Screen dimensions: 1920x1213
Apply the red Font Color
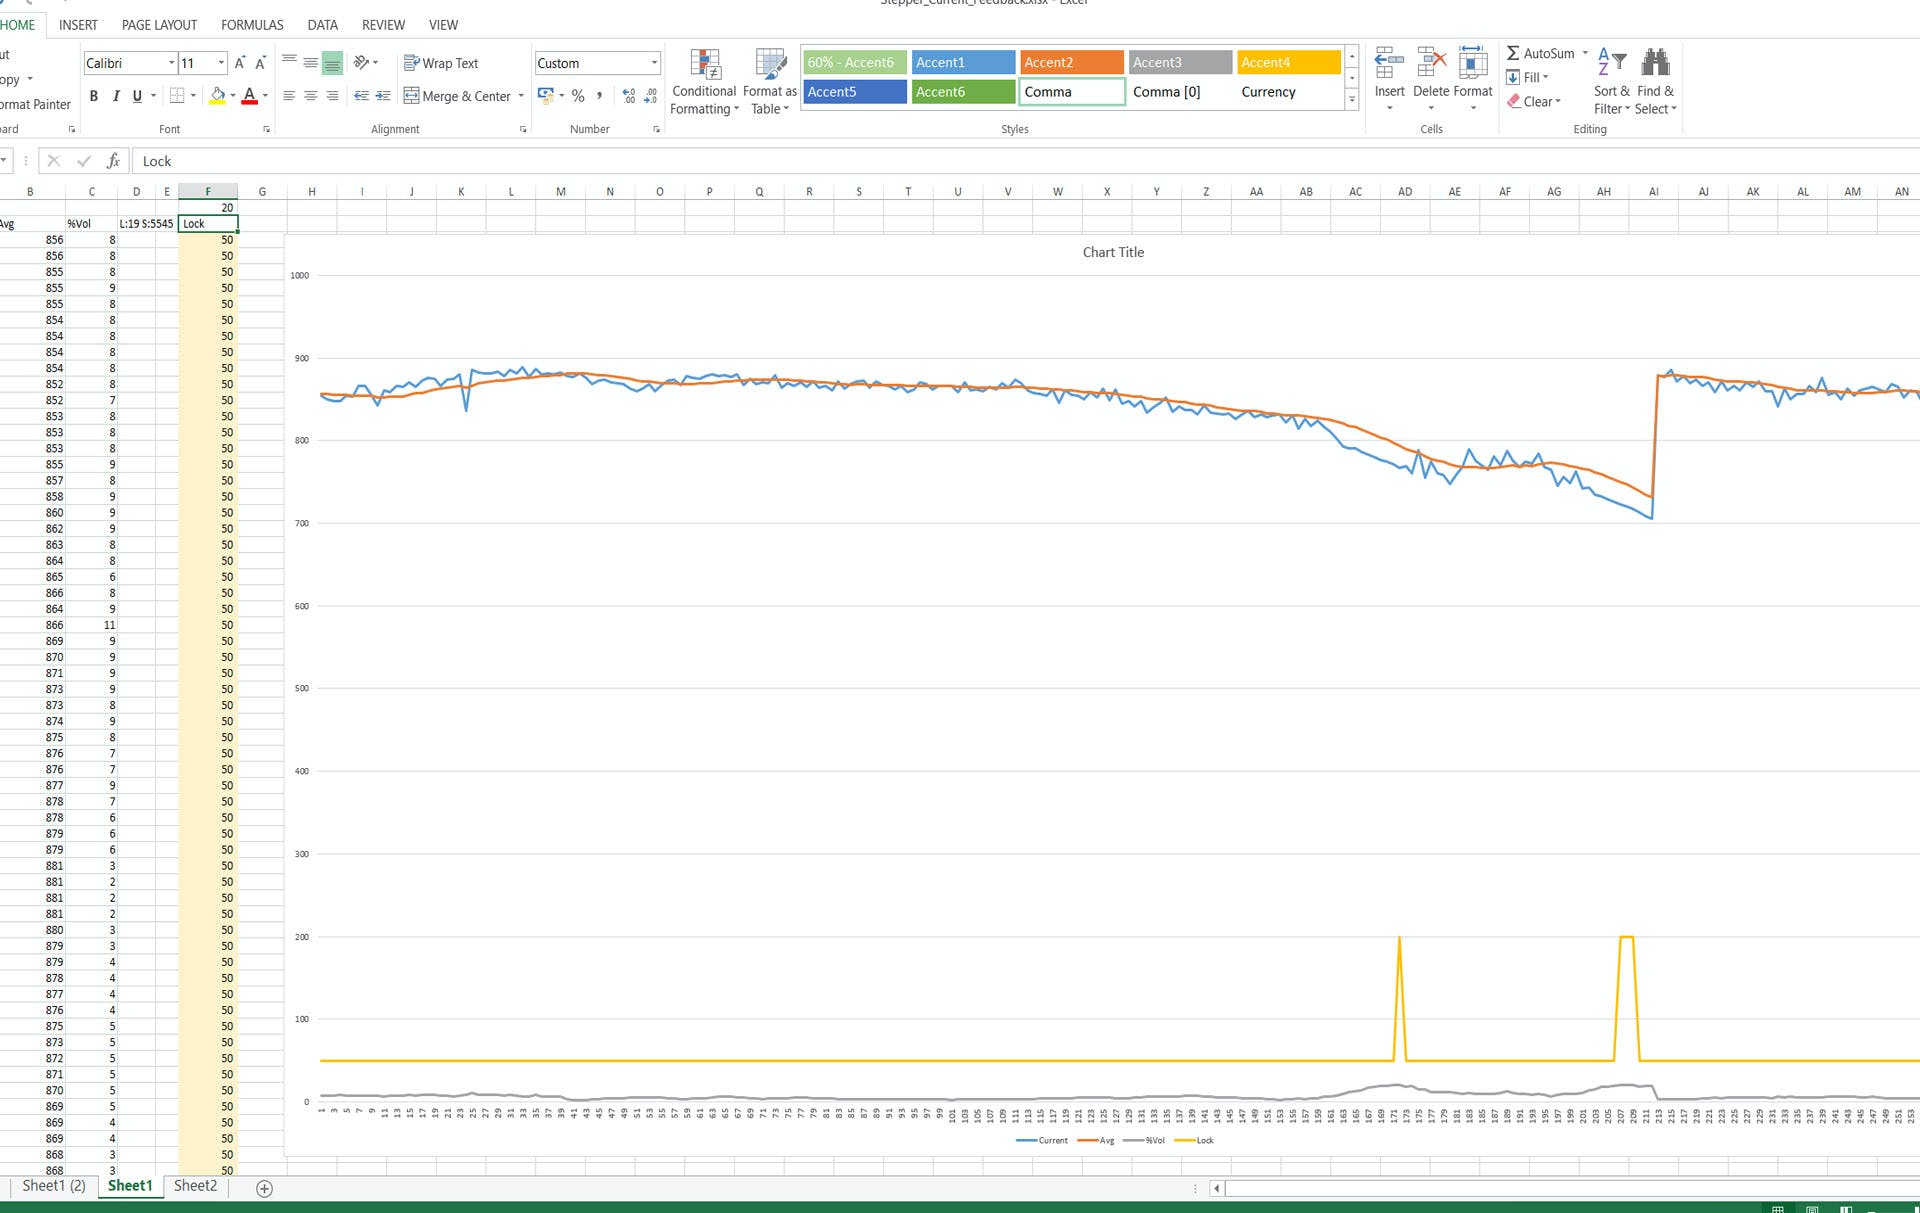[x=250, y=96]
